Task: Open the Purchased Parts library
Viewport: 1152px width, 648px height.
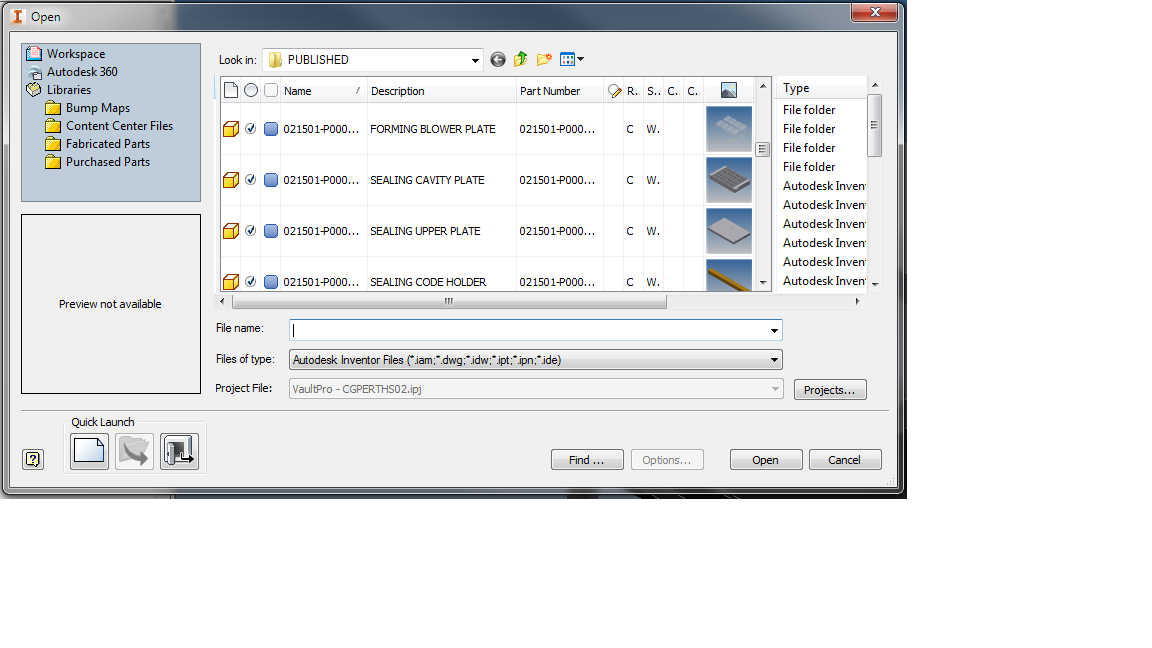Action: point(107,162)
